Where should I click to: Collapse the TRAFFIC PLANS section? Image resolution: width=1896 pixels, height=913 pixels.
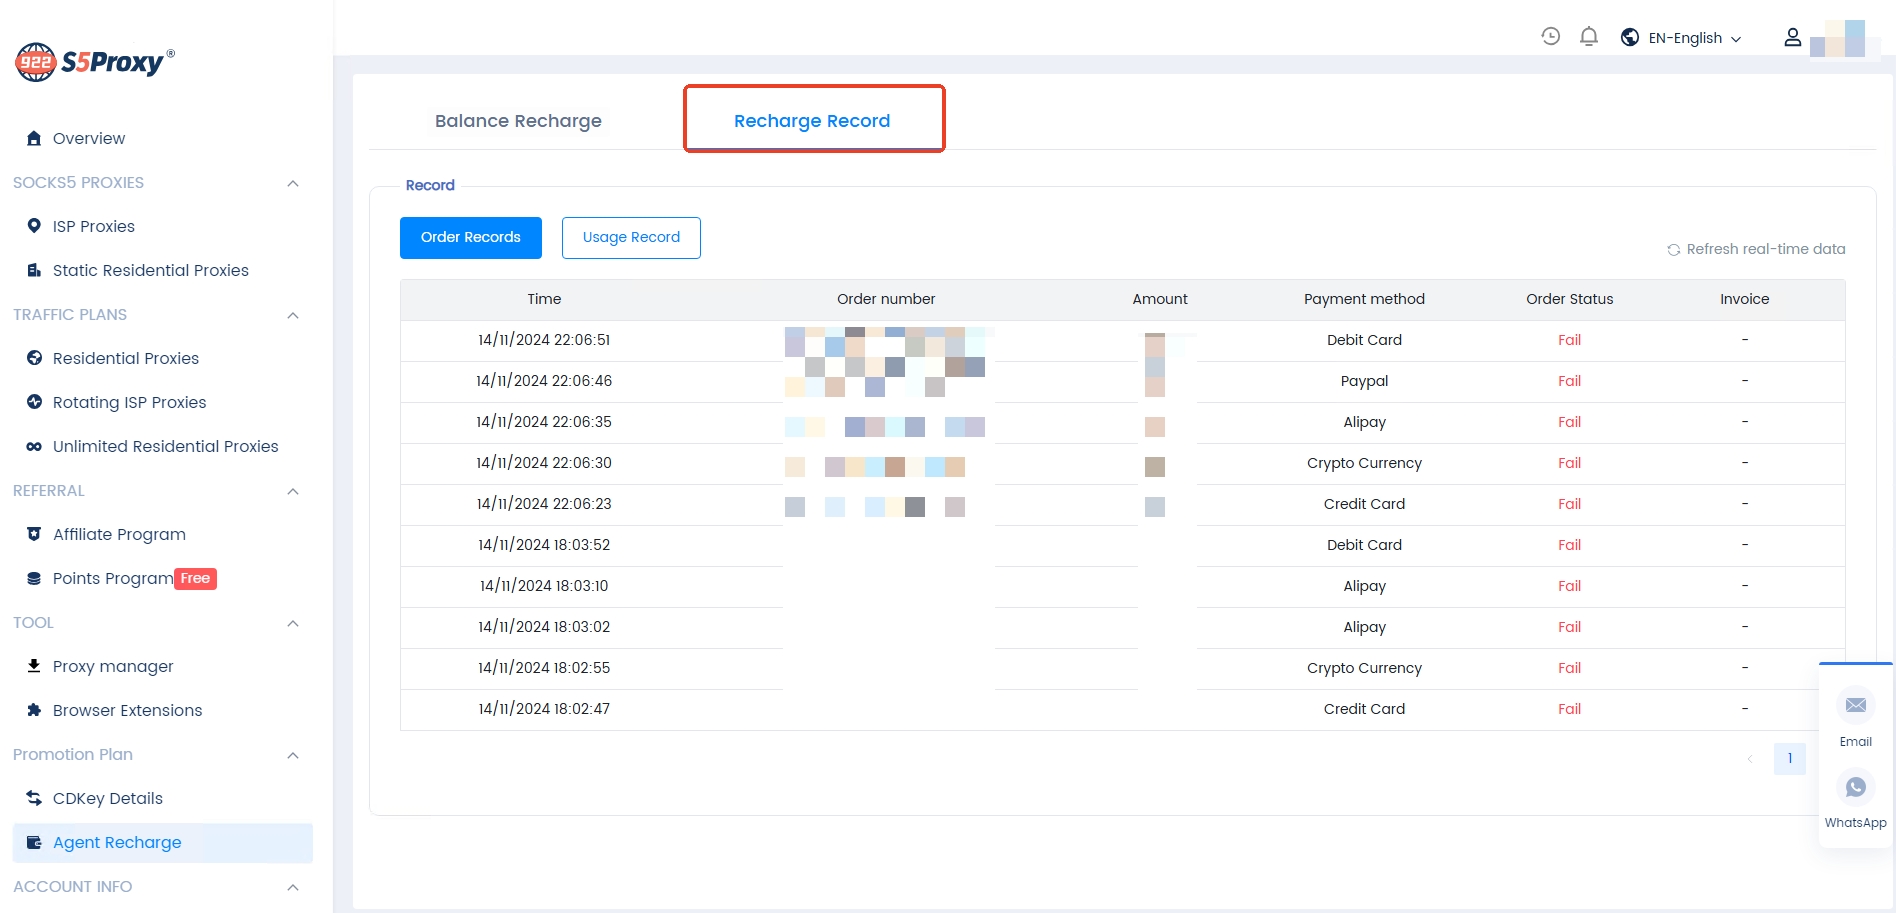click(x=293, y=315)
